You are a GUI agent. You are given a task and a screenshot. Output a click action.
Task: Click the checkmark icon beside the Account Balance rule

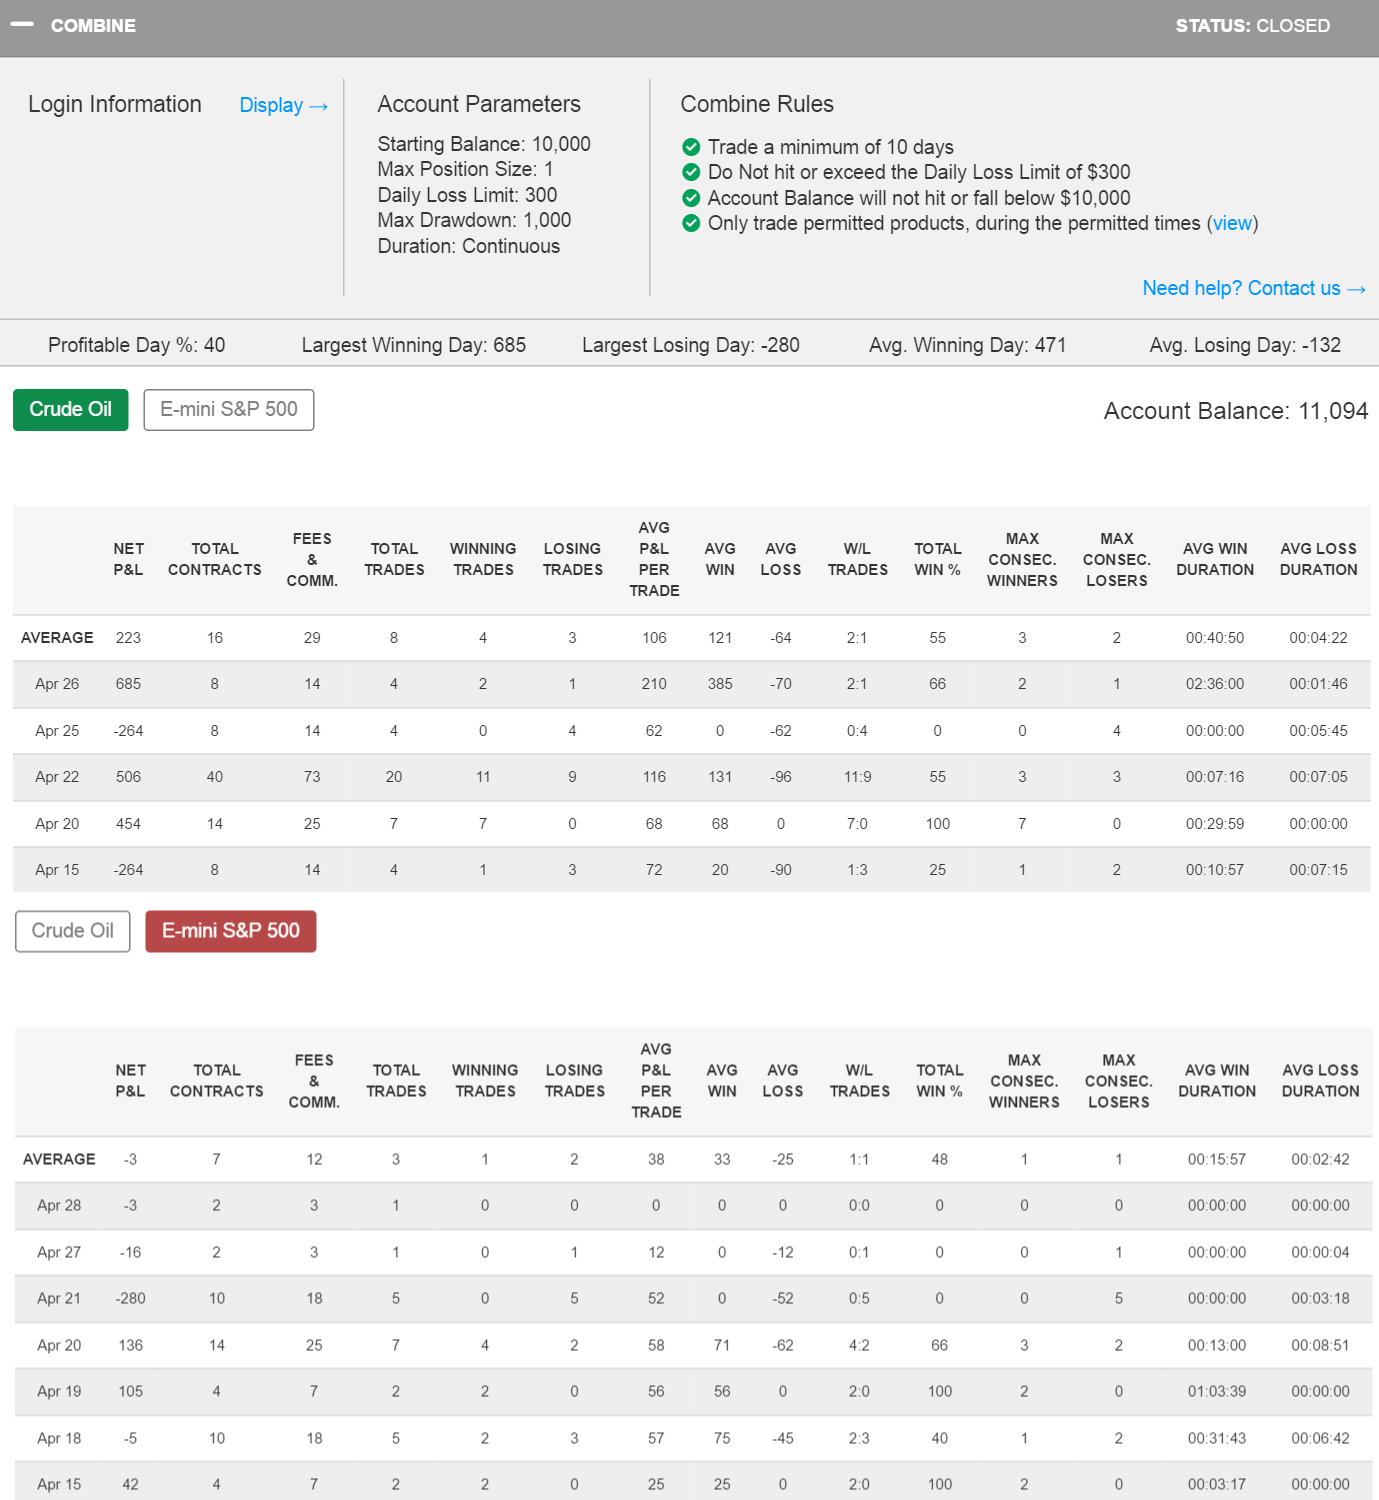691,198
